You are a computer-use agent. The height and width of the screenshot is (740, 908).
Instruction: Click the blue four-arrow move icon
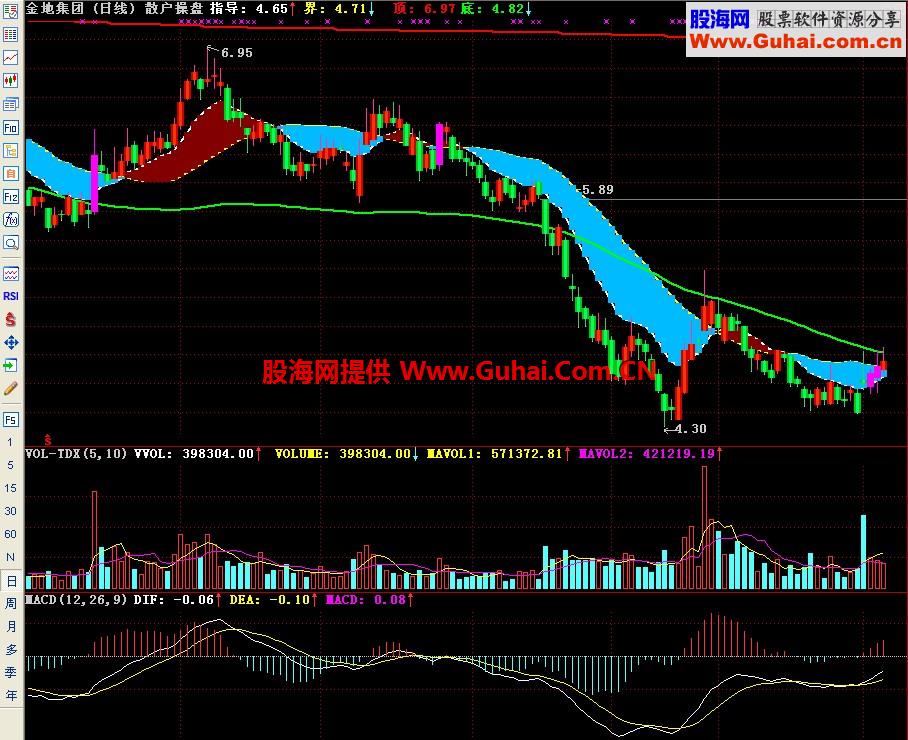point(10,342)
